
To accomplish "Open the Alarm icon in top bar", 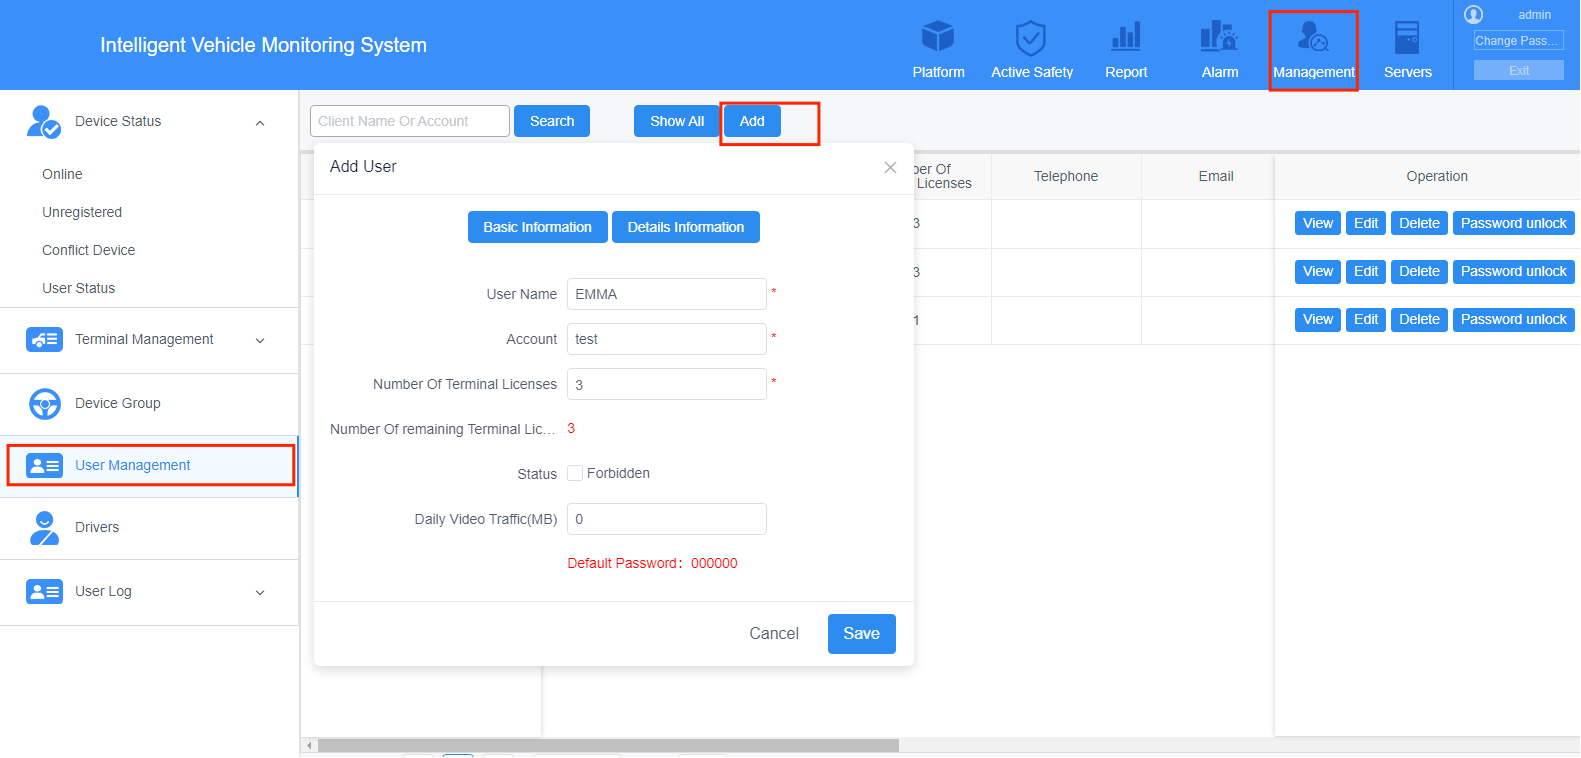I will tap(1219, 37).
